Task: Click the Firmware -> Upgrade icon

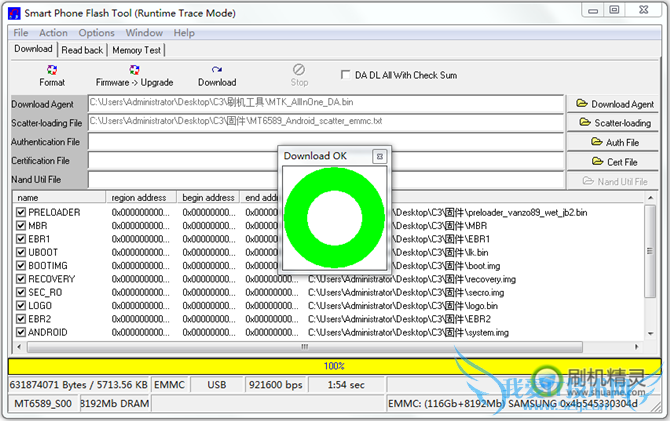Action: tap(134, 74)
